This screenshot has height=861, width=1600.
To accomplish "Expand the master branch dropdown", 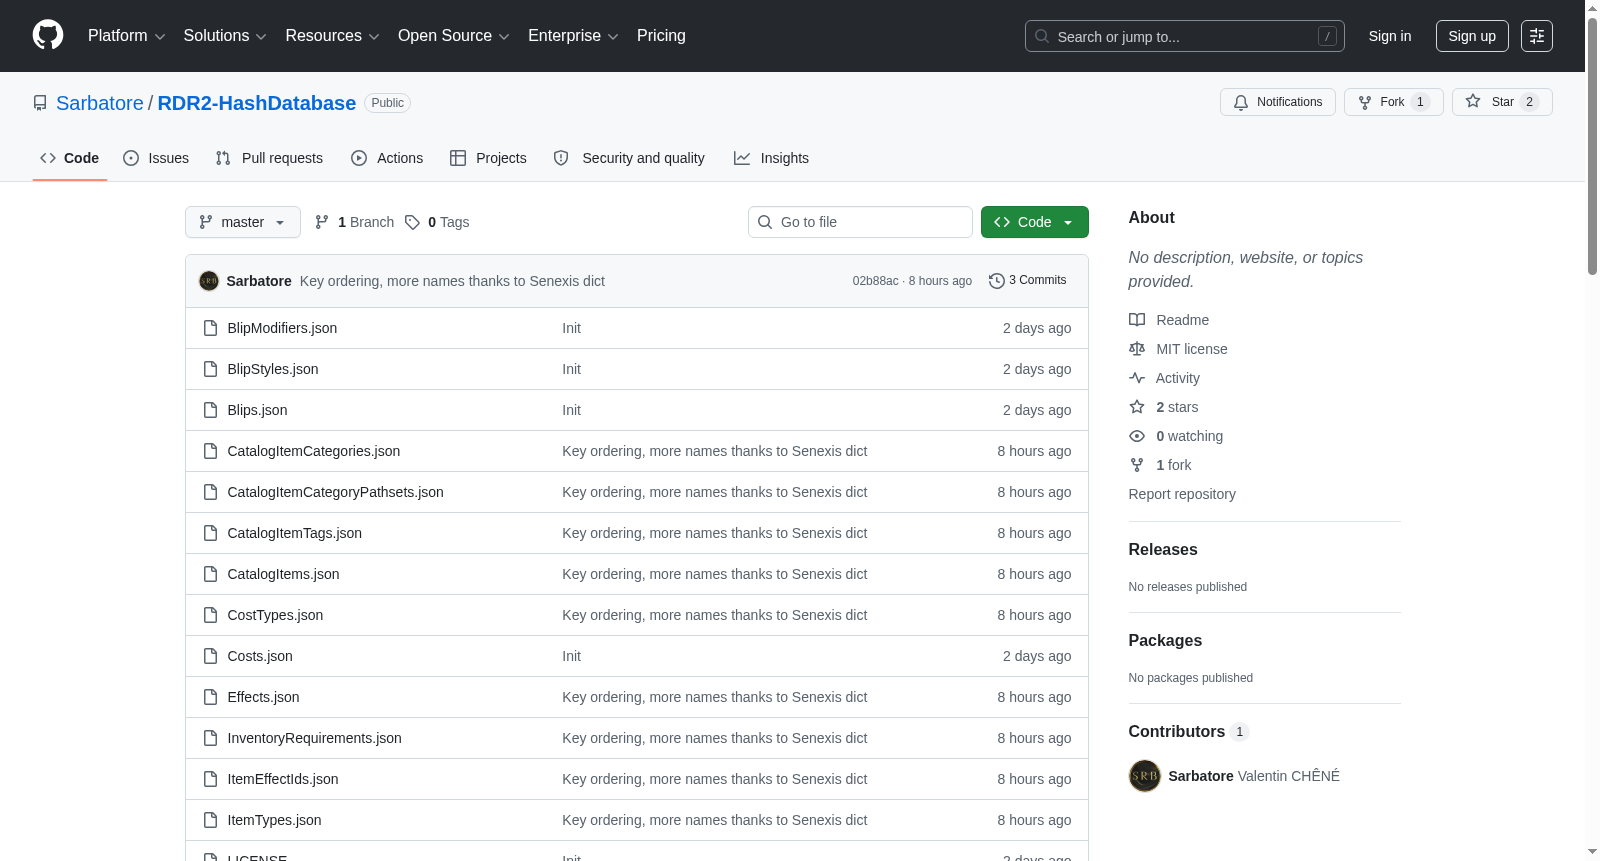I will [x=243, y=222].
